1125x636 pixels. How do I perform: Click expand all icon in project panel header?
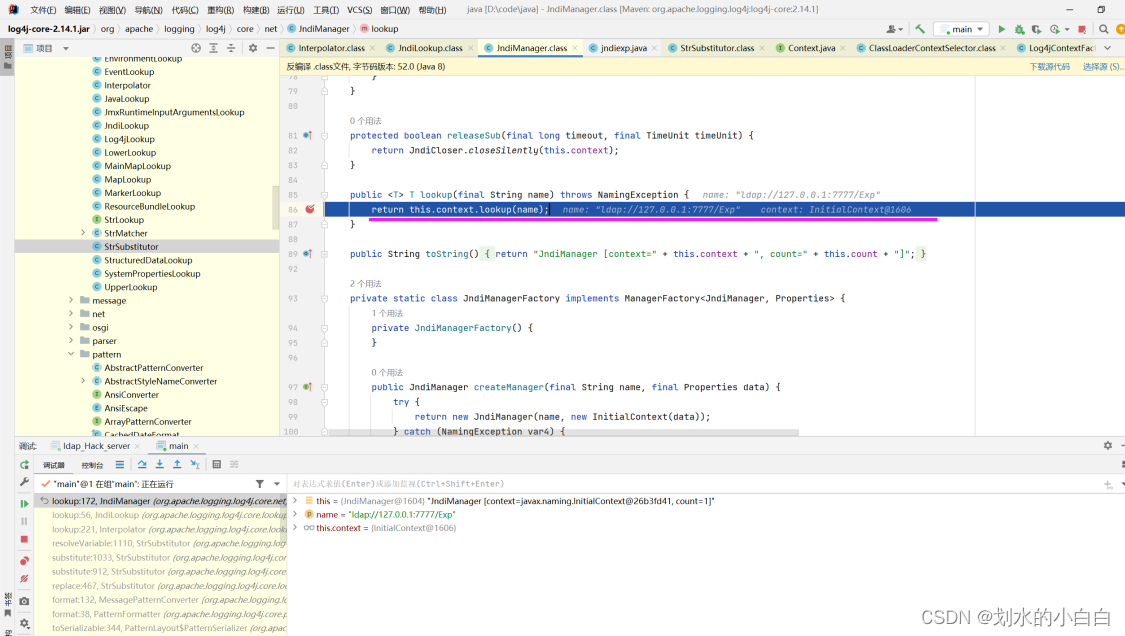pos(213,48)
